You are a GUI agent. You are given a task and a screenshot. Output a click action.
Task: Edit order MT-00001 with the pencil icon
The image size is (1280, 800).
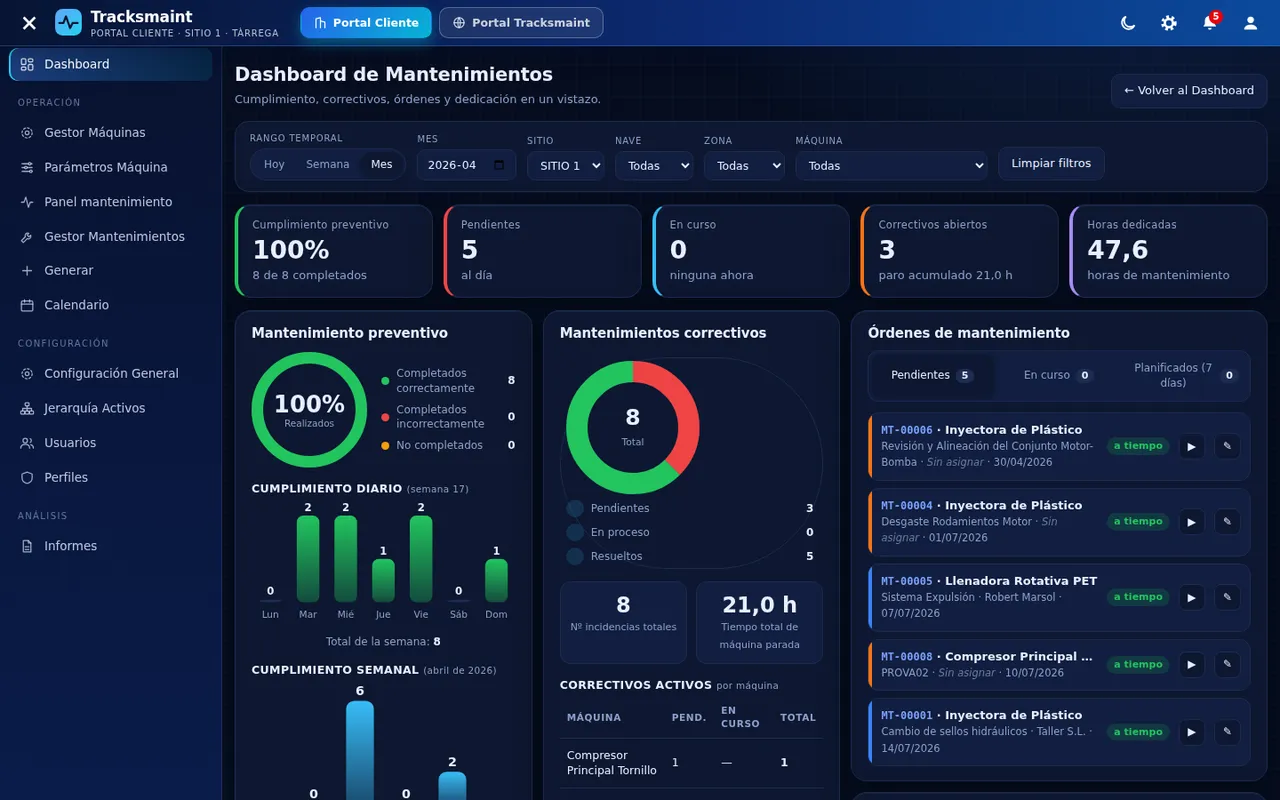[x=1227, y=732]
